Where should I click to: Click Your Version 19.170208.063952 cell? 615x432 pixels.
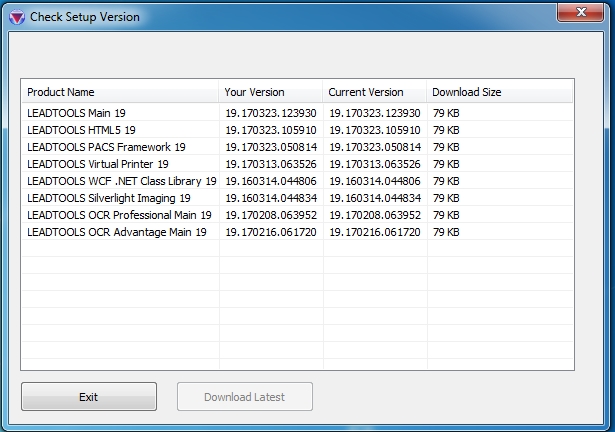coord(271,215)
